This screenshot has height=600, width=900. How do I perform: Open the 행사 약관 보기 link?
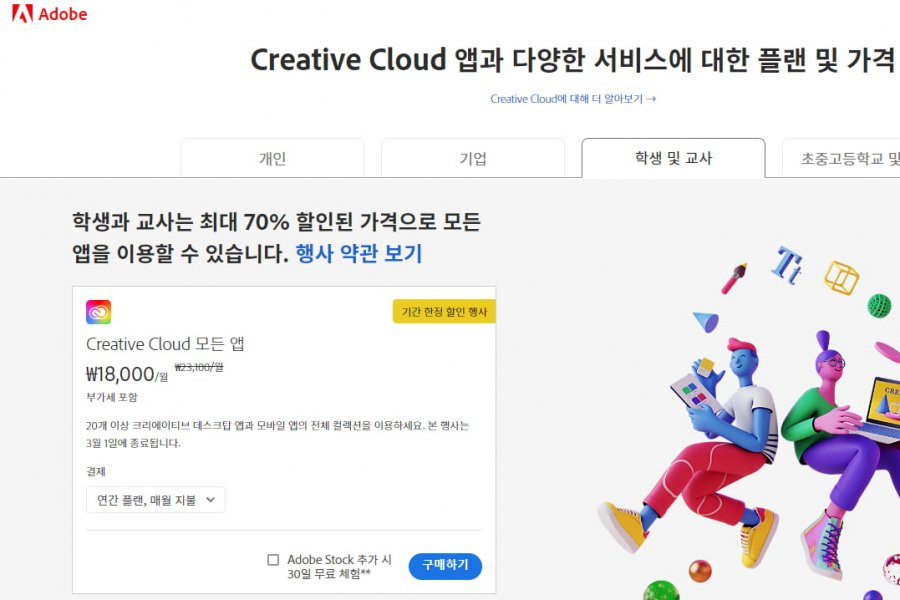point(359,253)
